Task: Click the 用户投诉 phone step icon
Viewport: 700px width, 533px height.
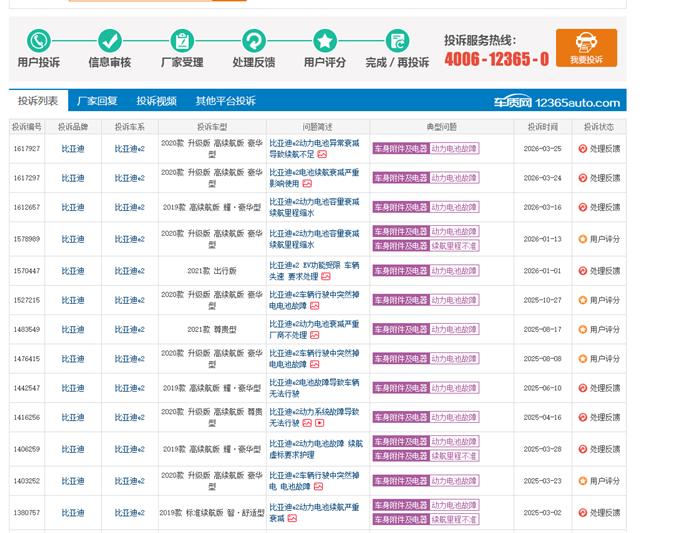Action: click(x=39, y=41)
